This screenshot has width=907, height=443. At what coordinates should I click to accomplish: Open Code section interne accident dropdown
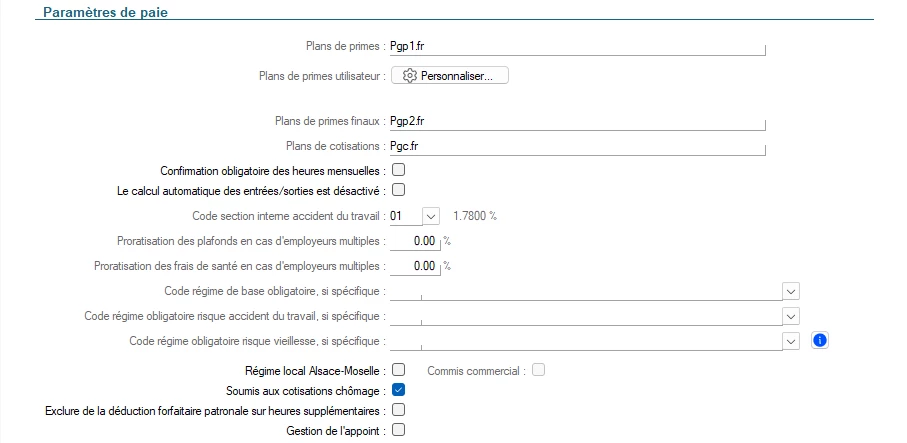click(x=430, y=215)
